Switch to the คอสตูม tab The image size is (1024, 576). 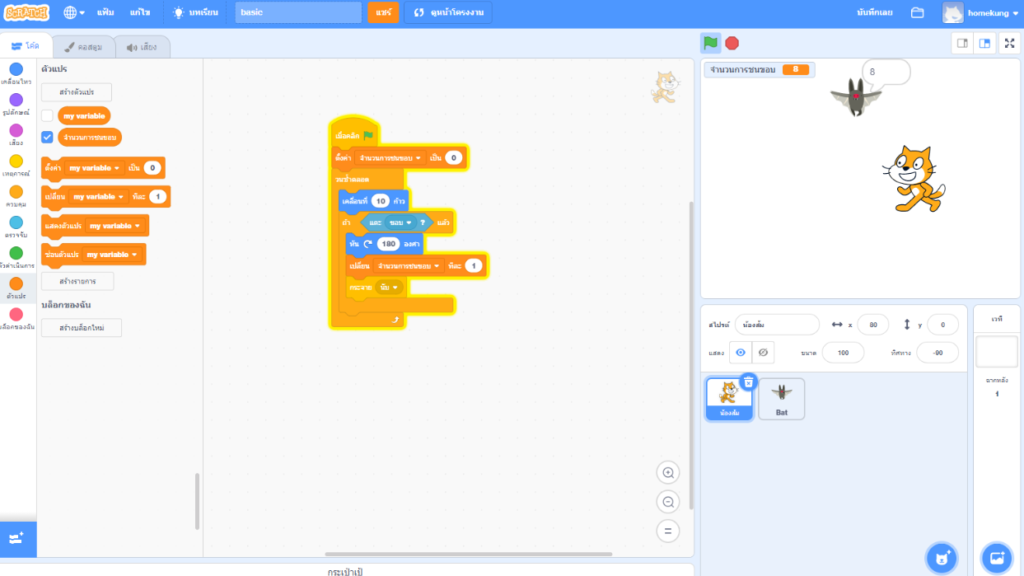click(x=84, y=46)
